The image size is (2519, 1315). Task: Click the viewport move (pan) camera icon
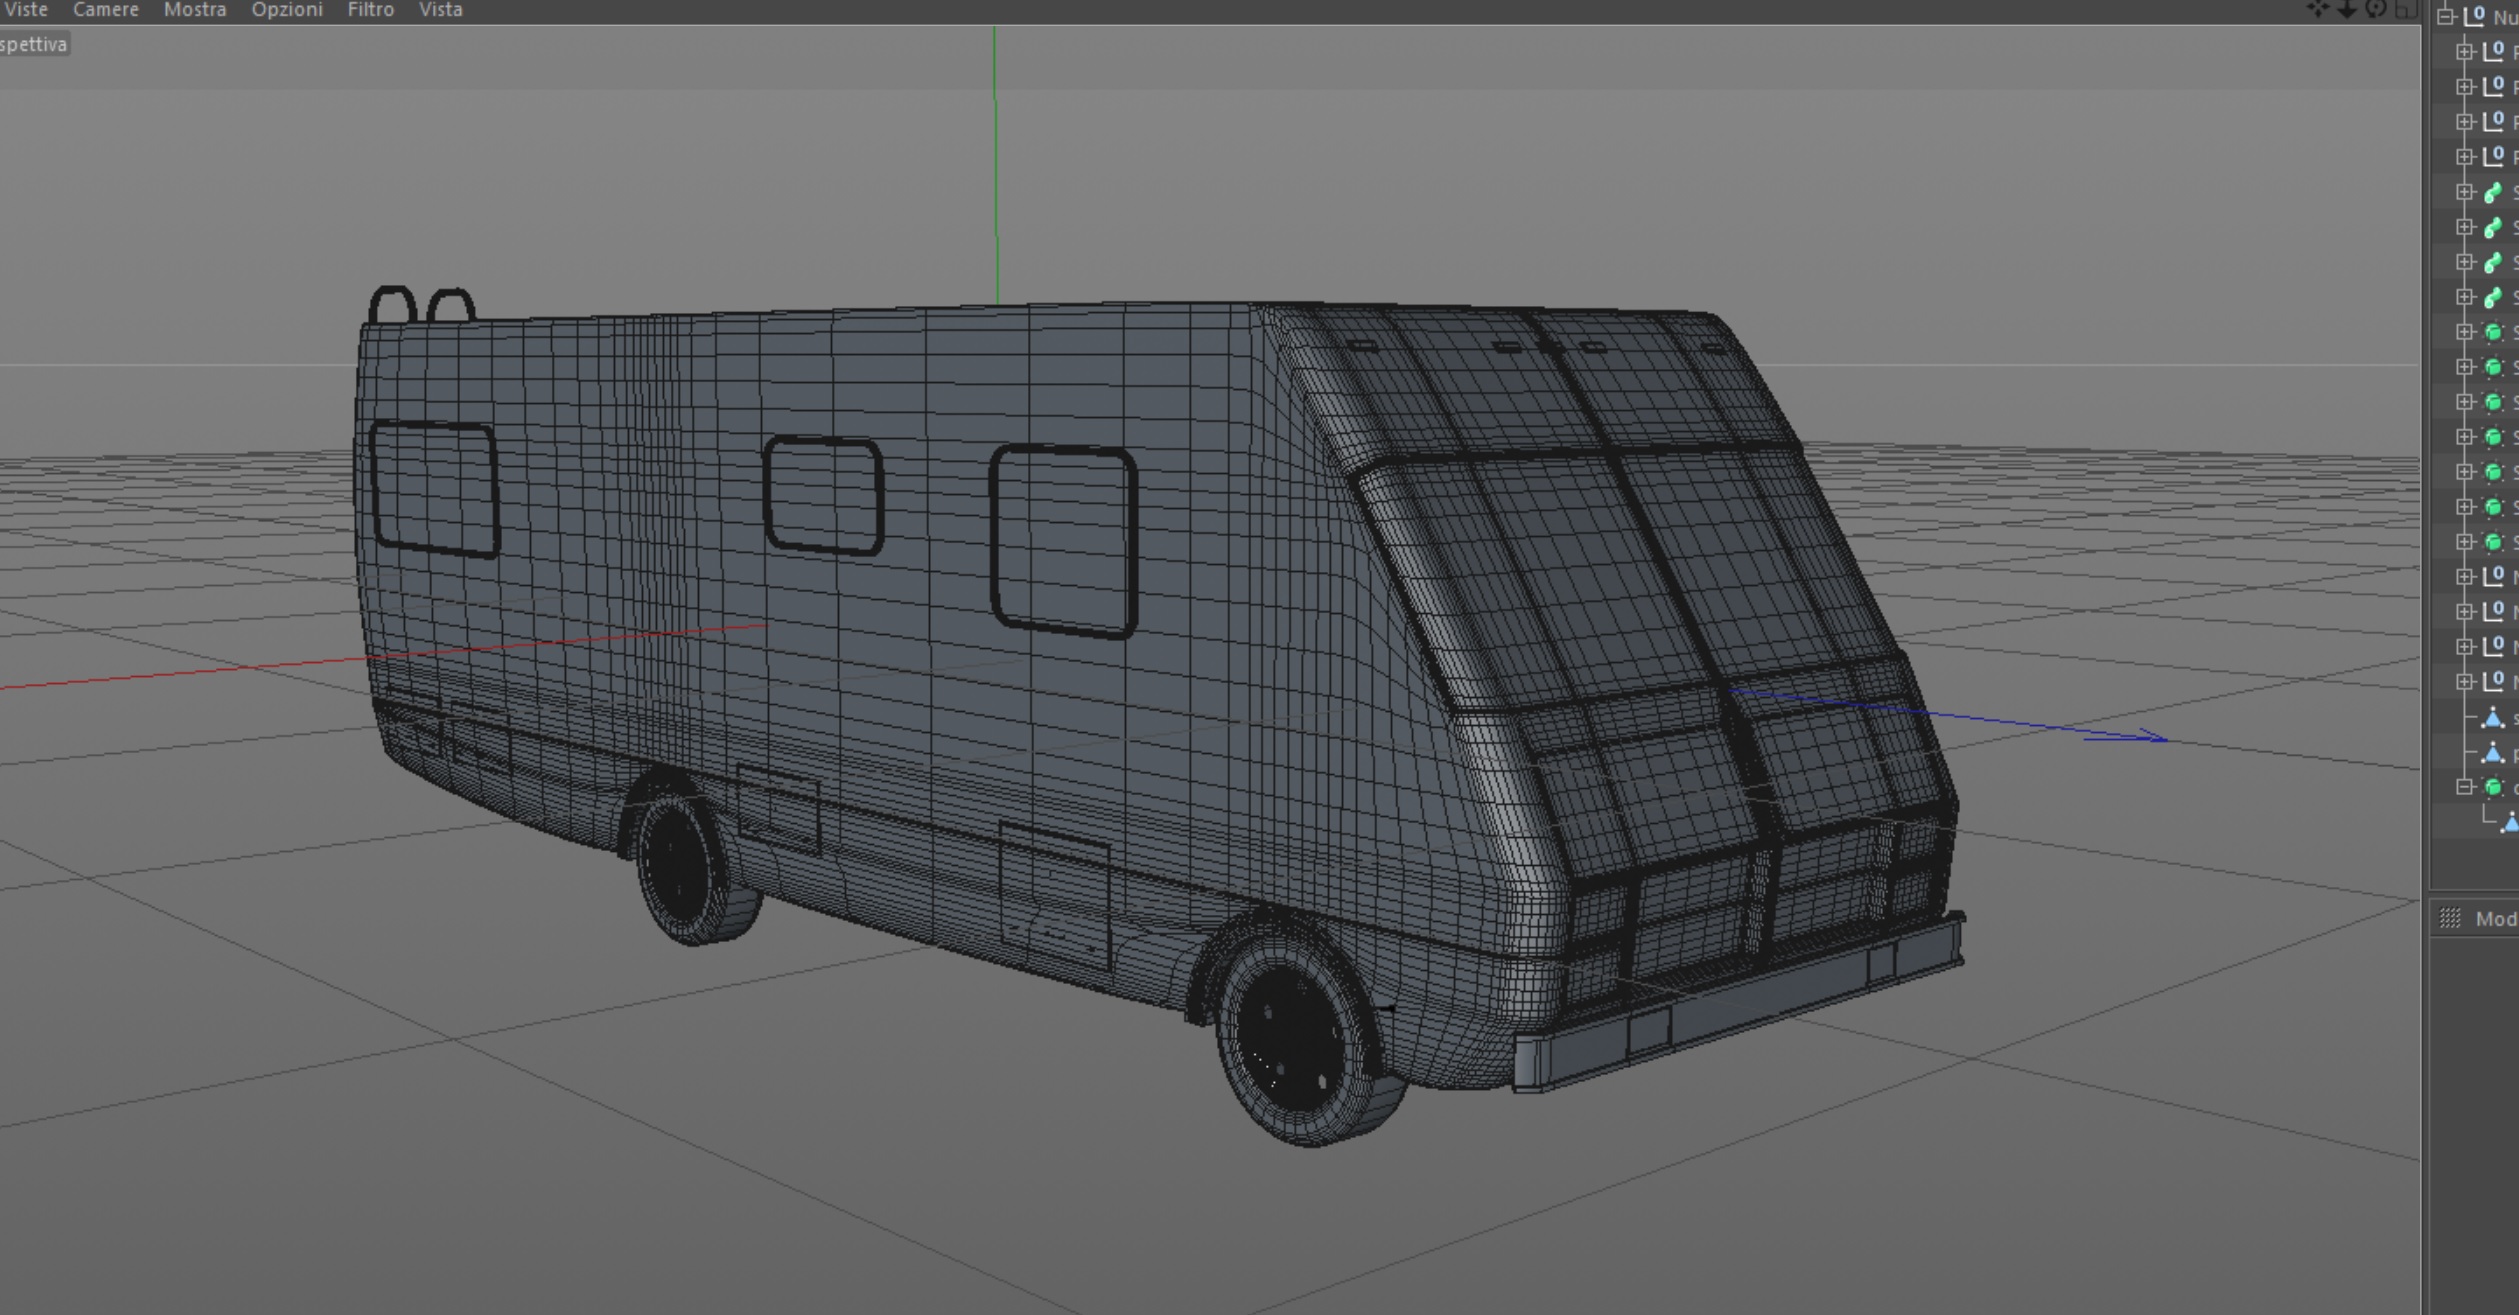[x=2318, y=9]
